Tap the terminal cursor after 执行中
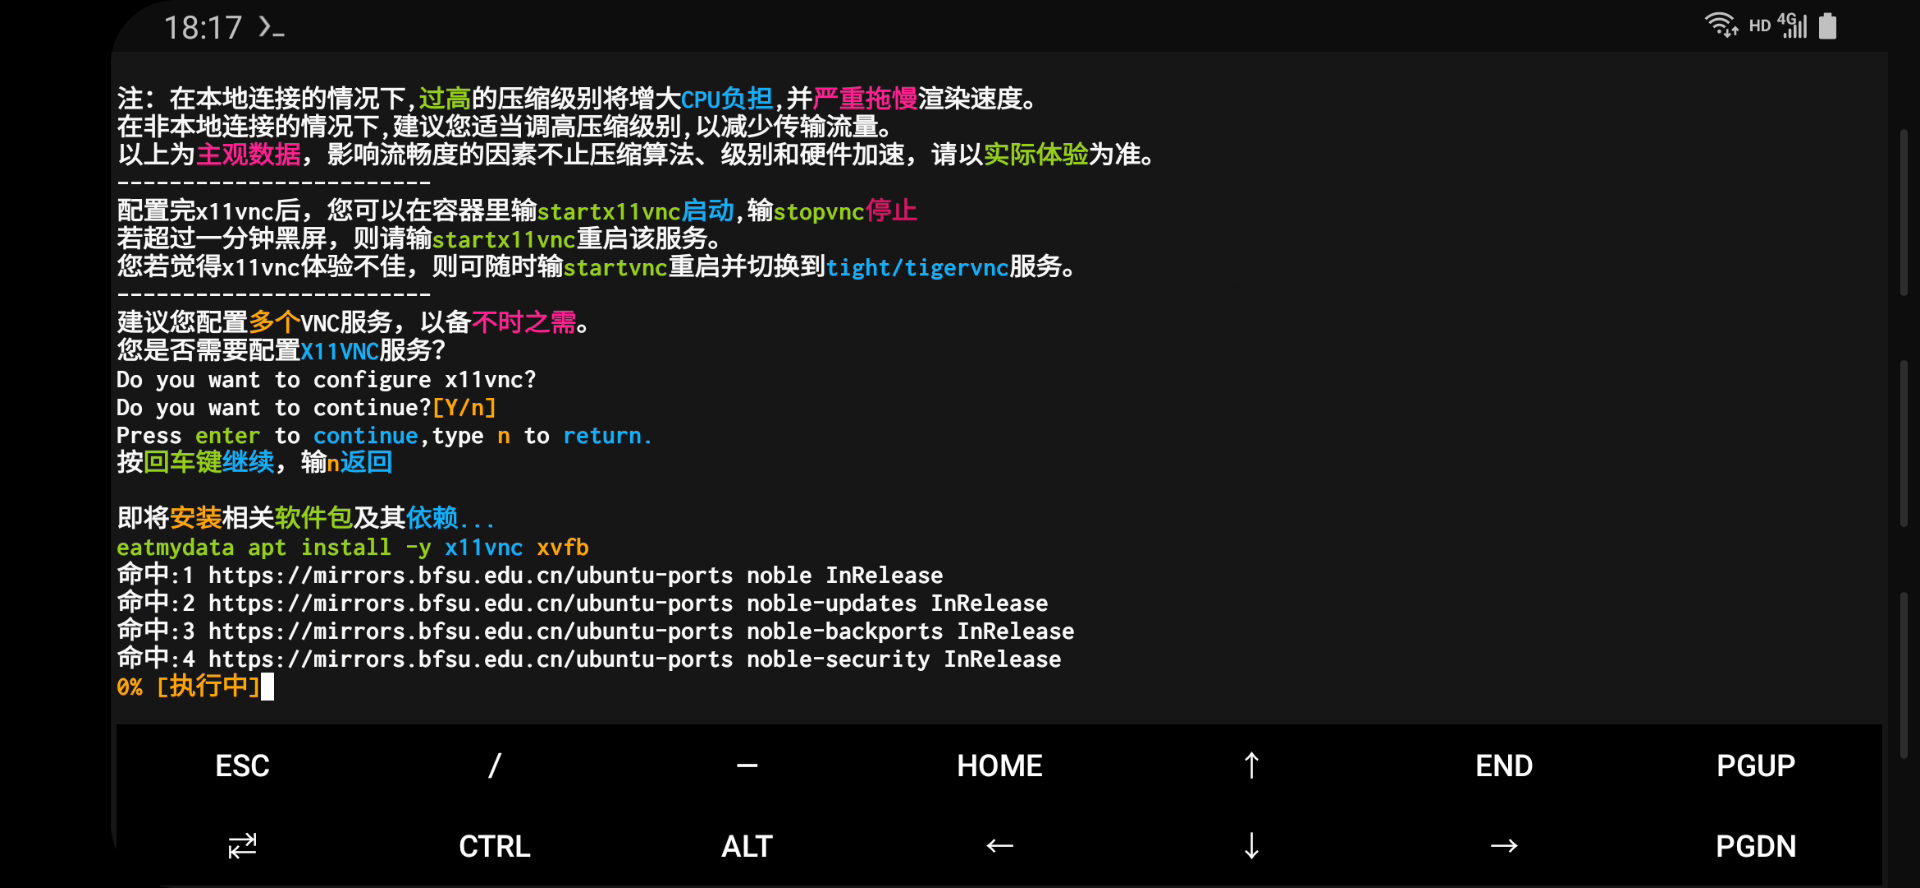 point(267,687)
